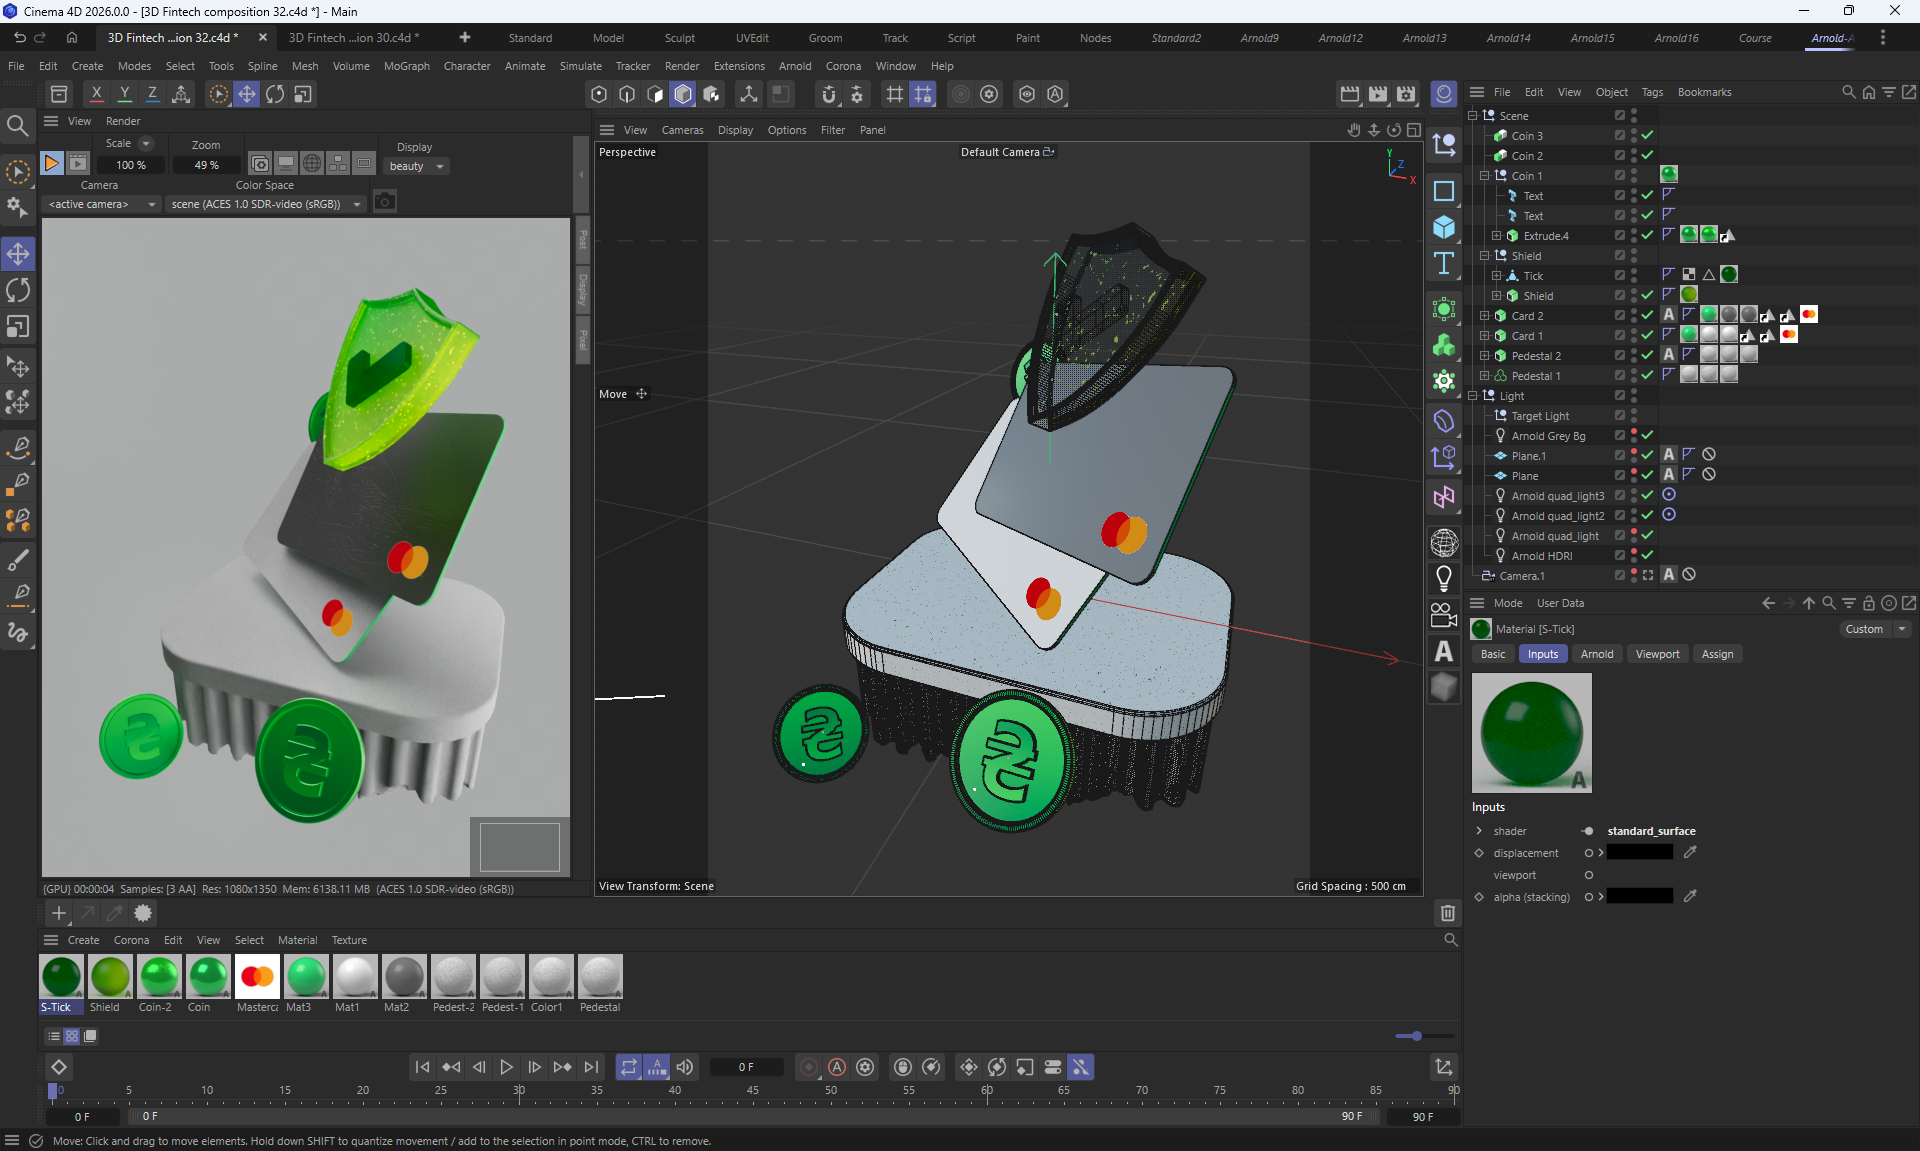Open the MoGraph menu
The width and height of the screenshot is (1920, 1151).
pos(406,66)
